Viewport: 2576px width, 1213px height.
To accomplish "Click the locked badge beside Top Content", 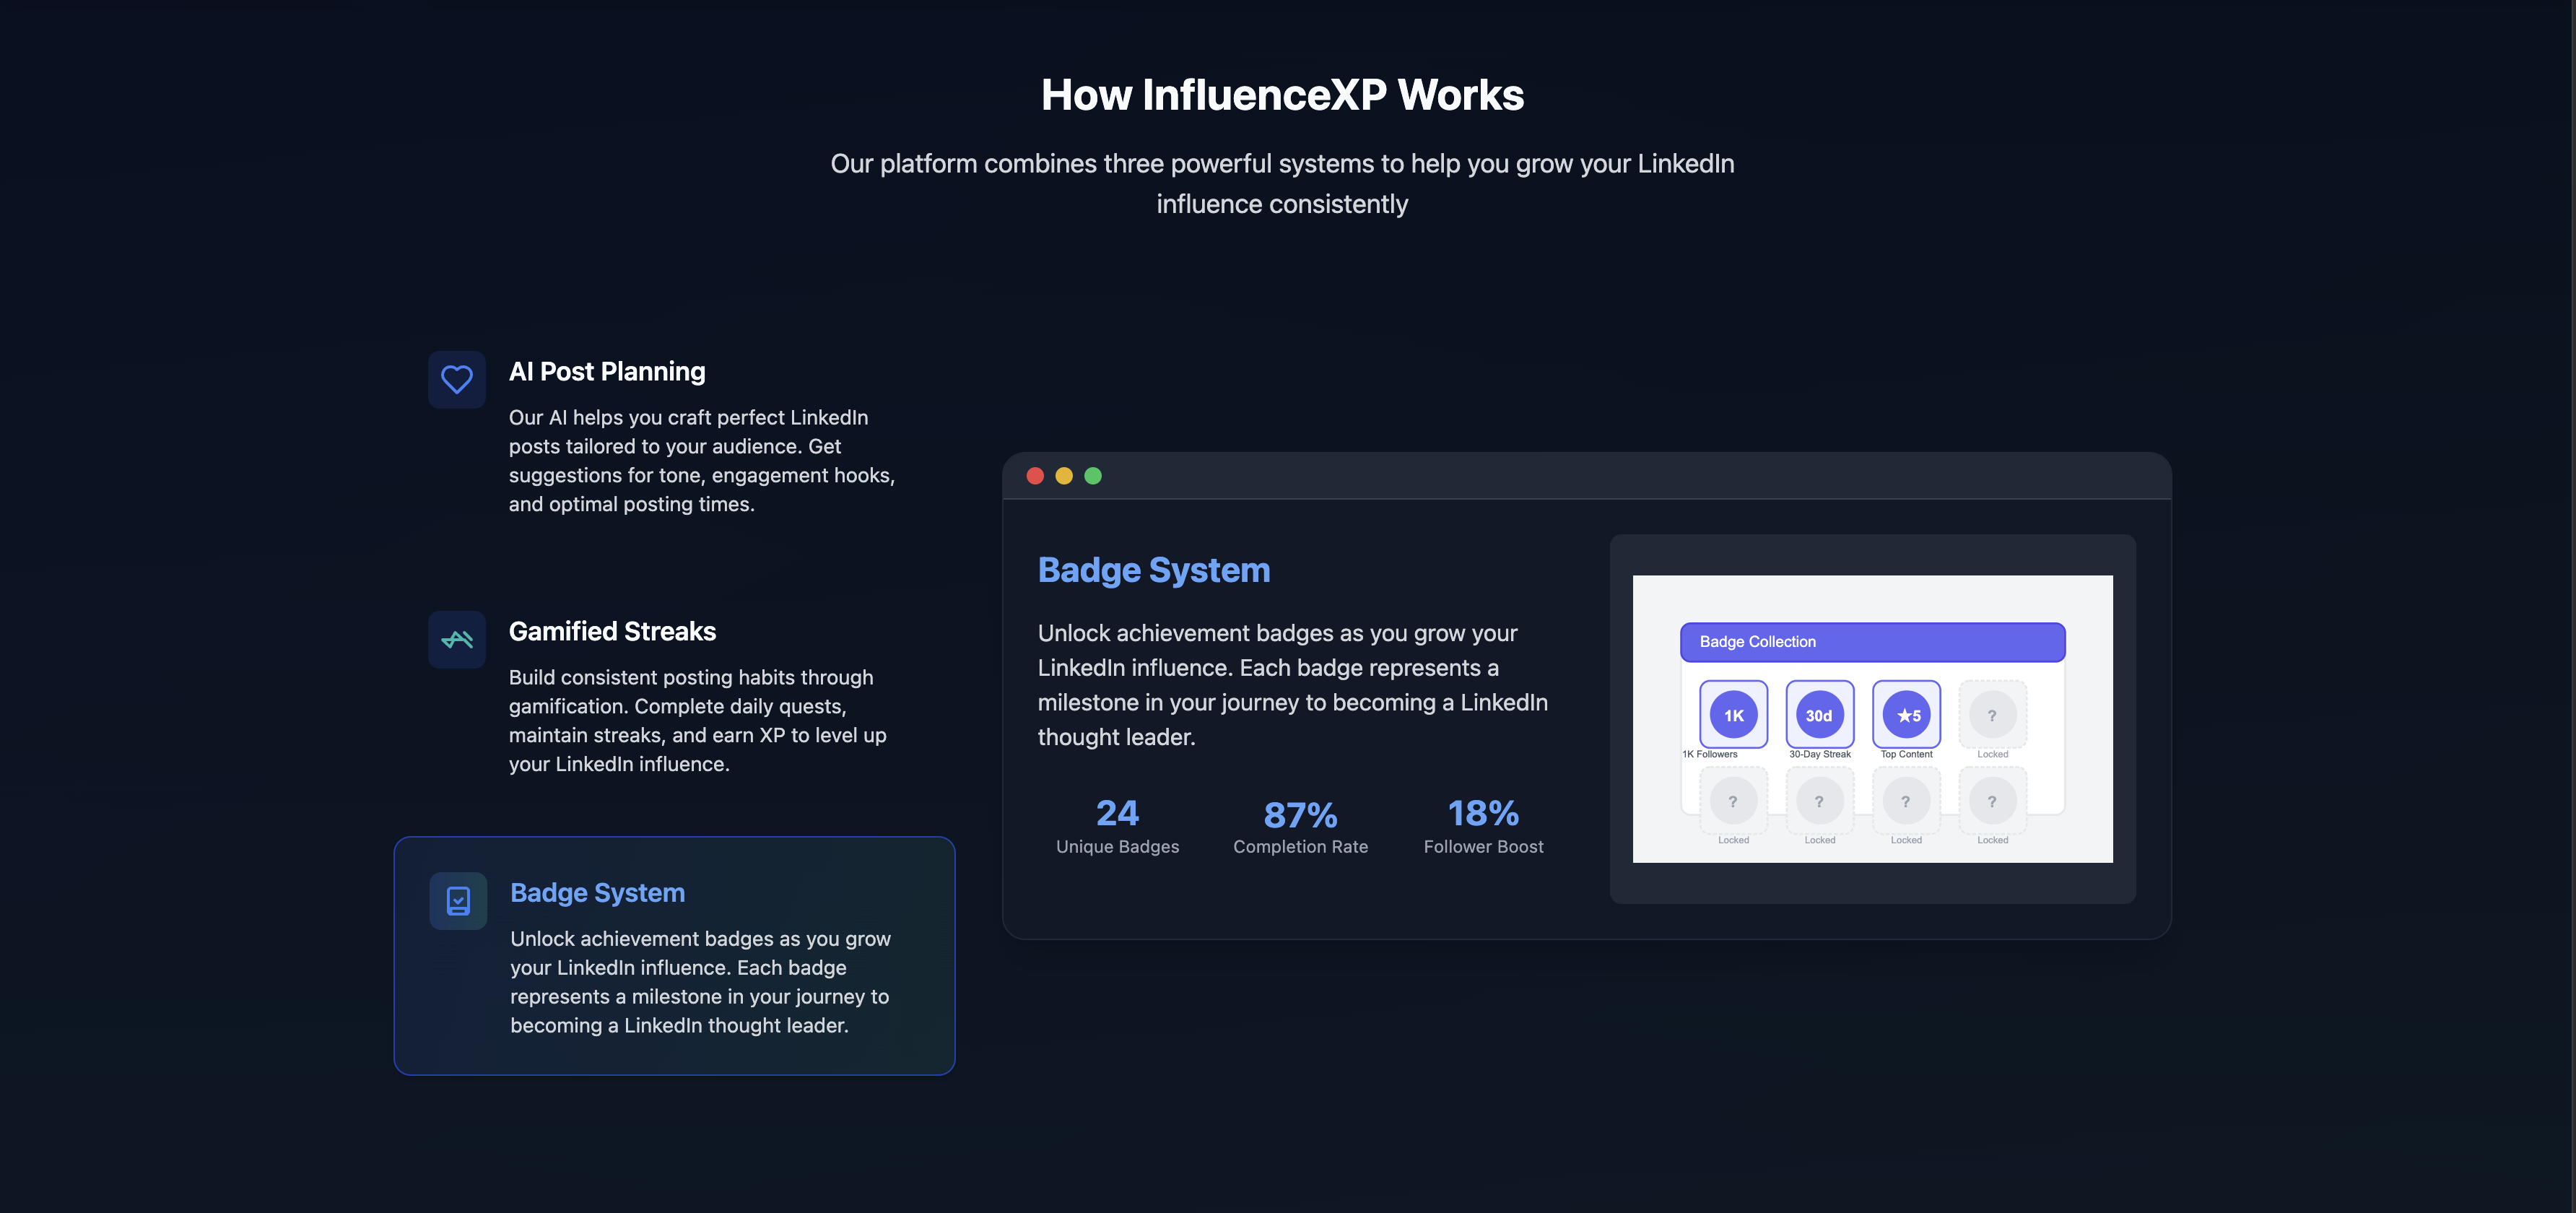I will click(1992, 714).
